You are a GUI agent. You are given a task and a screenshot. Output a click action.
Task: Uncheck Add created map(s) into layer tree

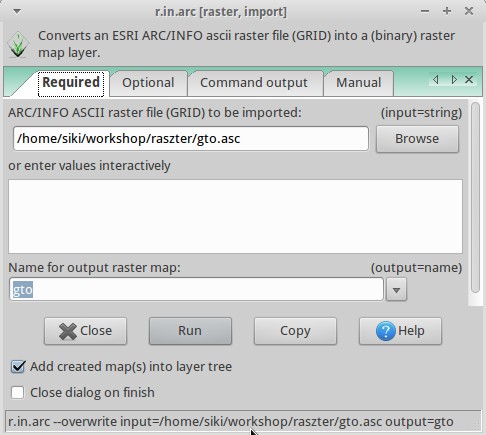click(x=18, y=367)
